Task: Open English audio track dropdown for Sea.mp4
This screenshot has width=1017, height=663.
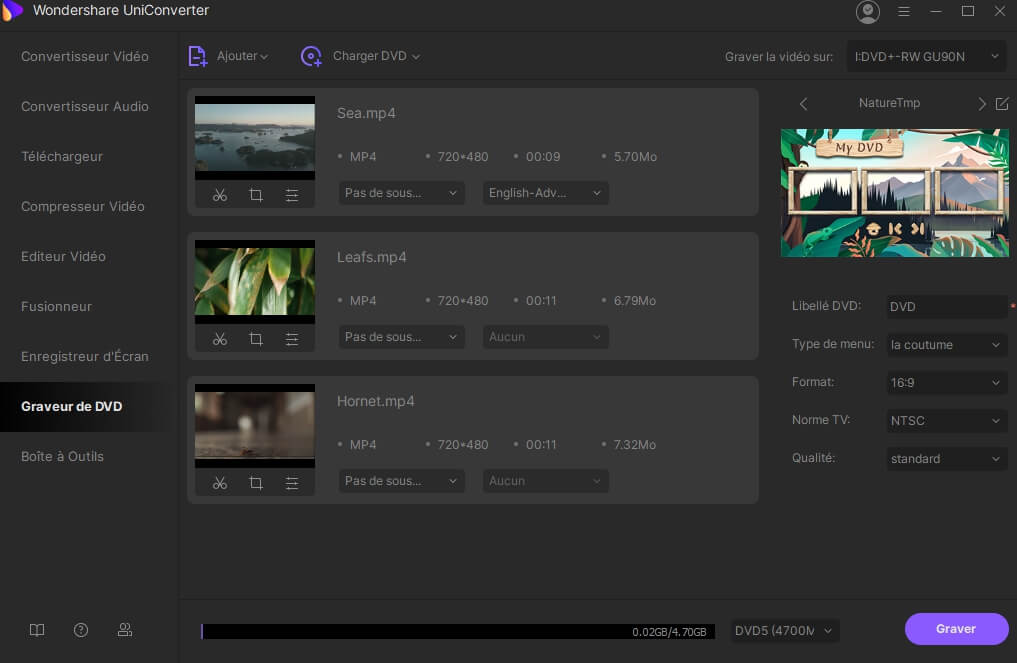Action: 545,193
